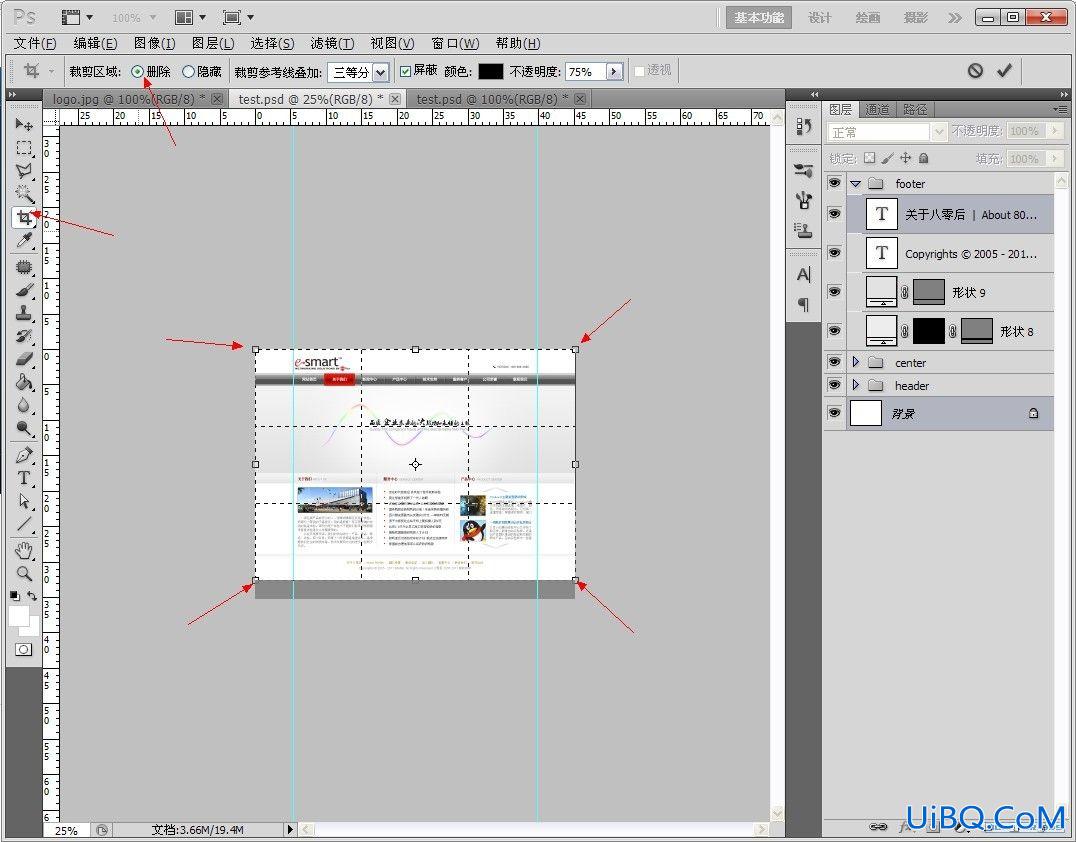Hide the footer layer group
1076x842 pixels.
834,183
